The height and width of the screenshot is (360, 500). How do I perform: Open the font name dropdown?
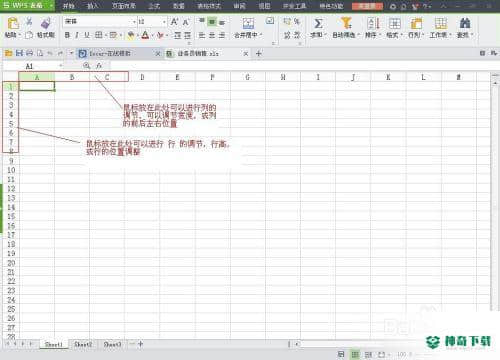(x=134, y=22)
